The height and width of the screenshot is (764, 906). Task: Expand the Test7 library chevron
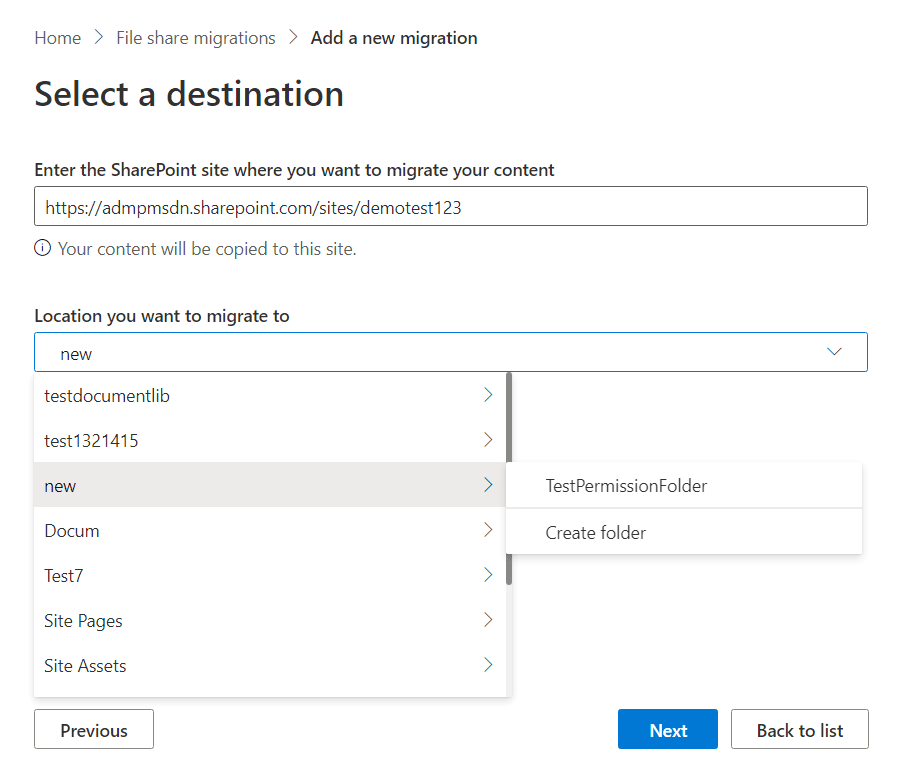click(488, 575)
